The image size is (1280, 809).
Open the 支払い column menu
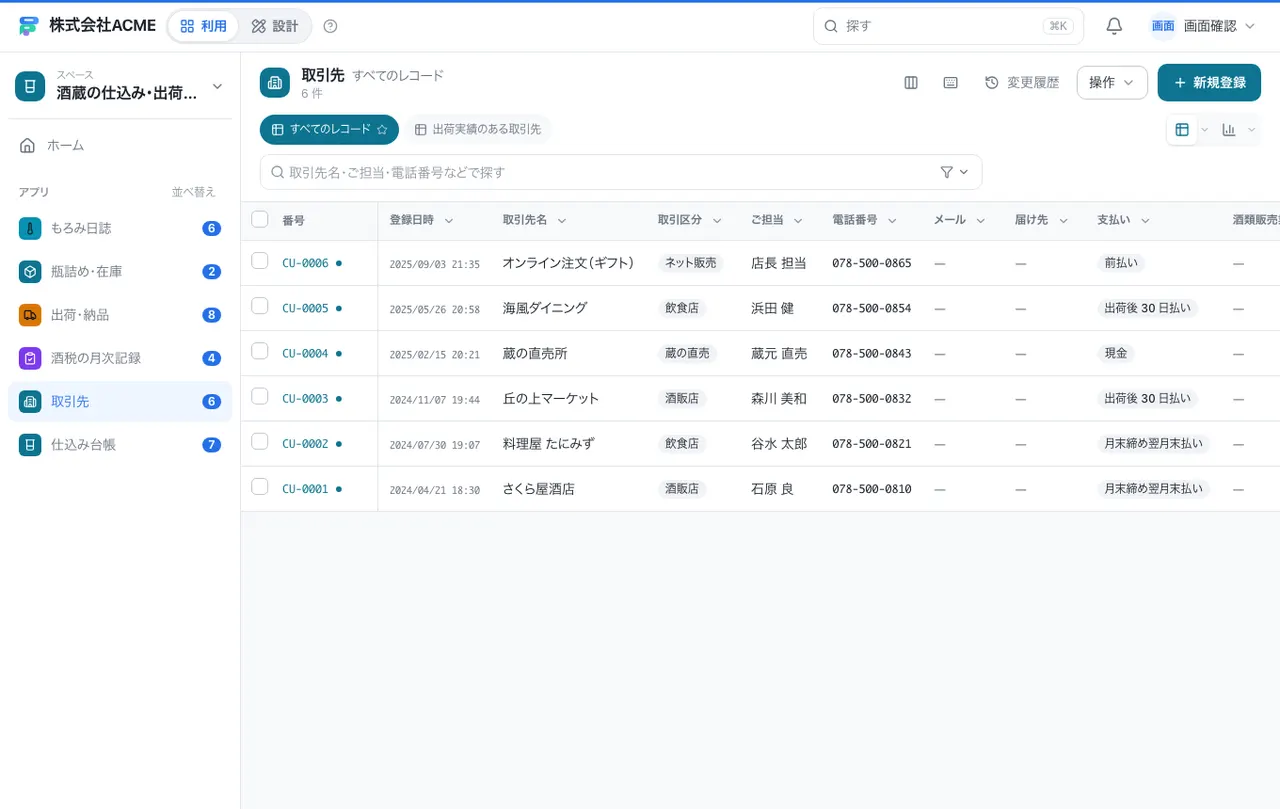(1145, 221)
